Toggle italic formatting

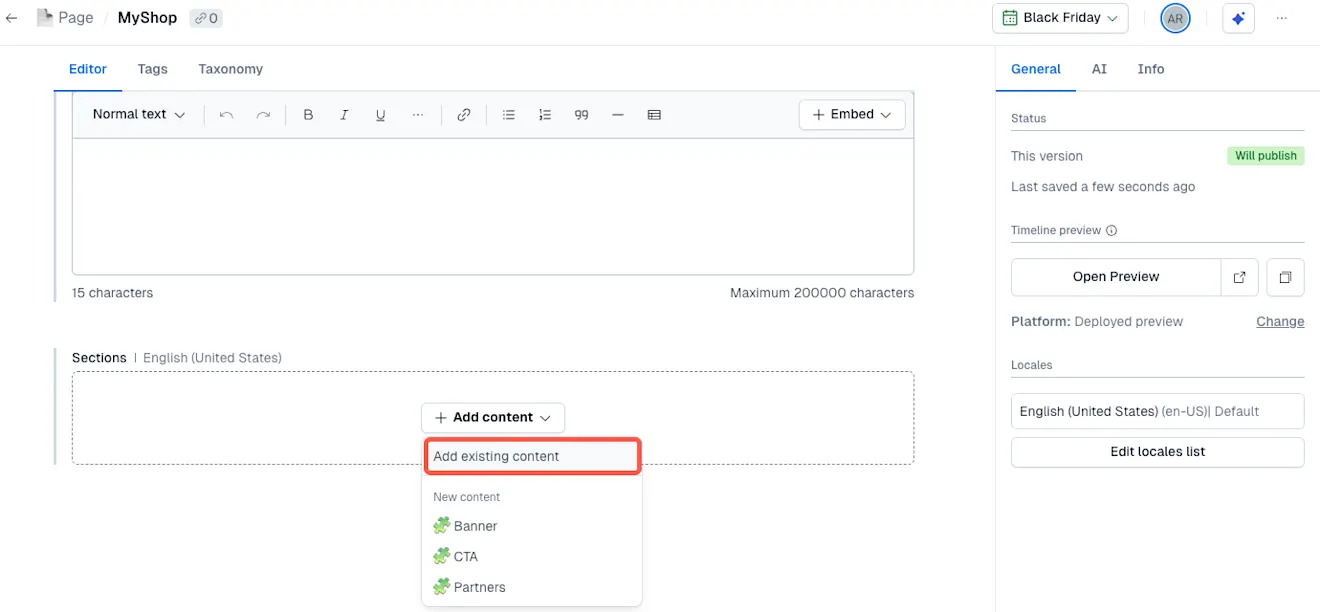click(344, 115)
